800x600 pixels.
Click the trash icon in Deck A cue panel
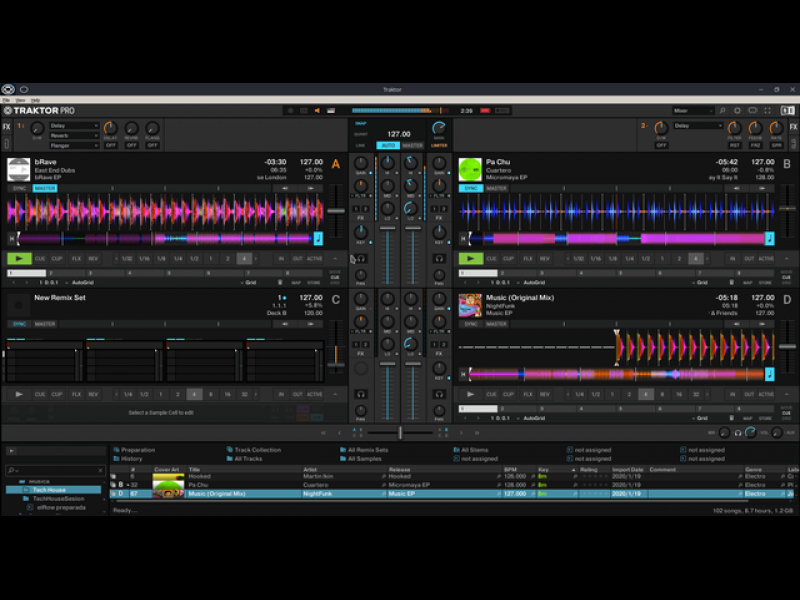[280, 282]
